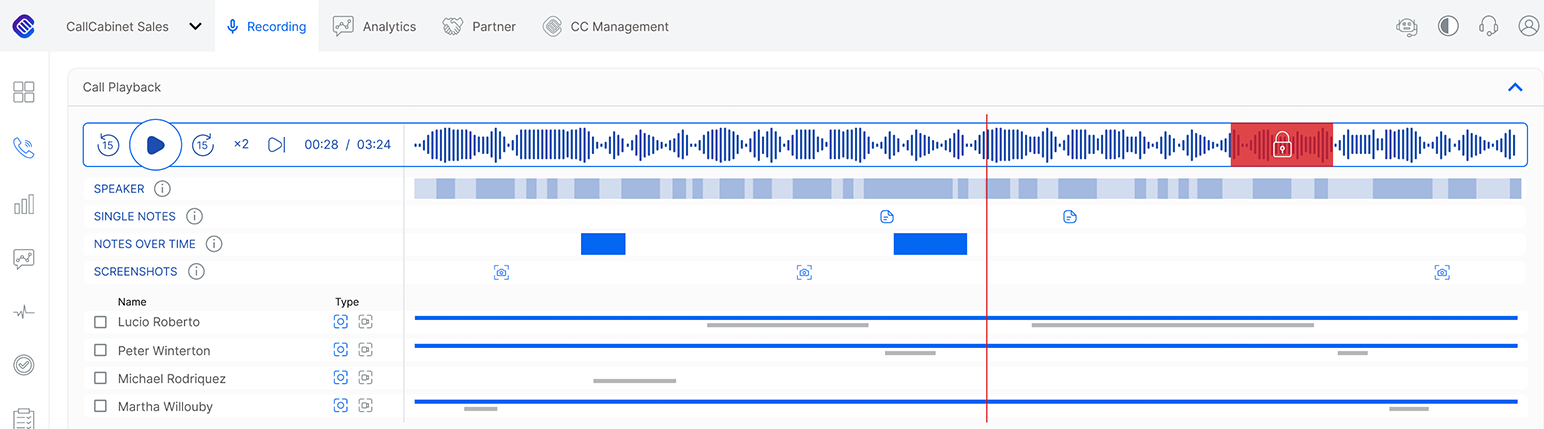The width and height of the screenshot is (1544, 429).
Task: Check the Lucio Roberto checkbox
Action: coord(100,322)
